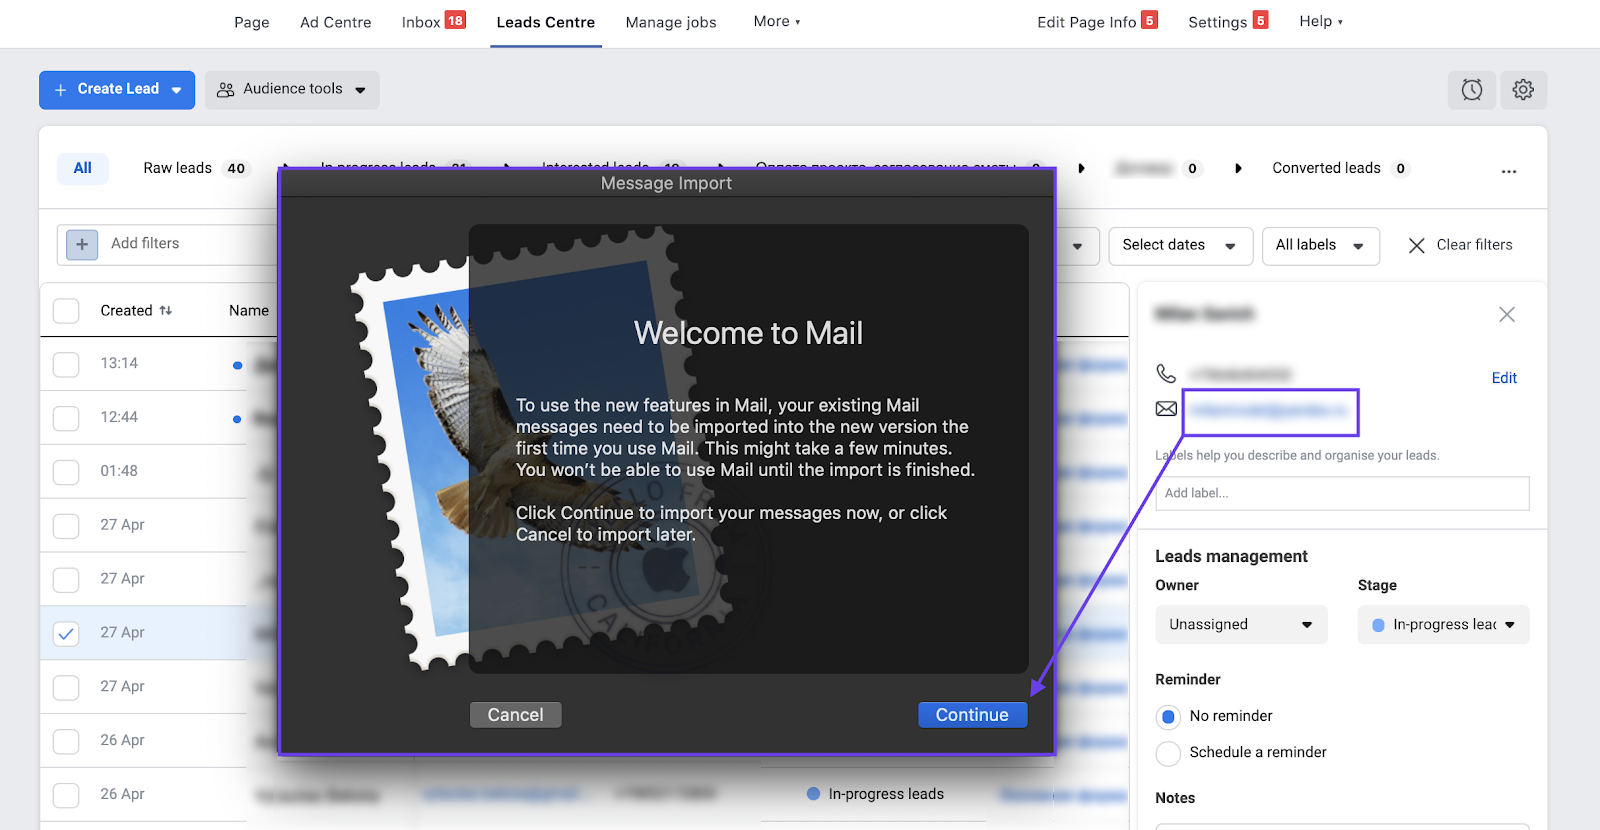Open the Stage In-progress leads dropdown

pyautogui.click(x=1443, y=625)
